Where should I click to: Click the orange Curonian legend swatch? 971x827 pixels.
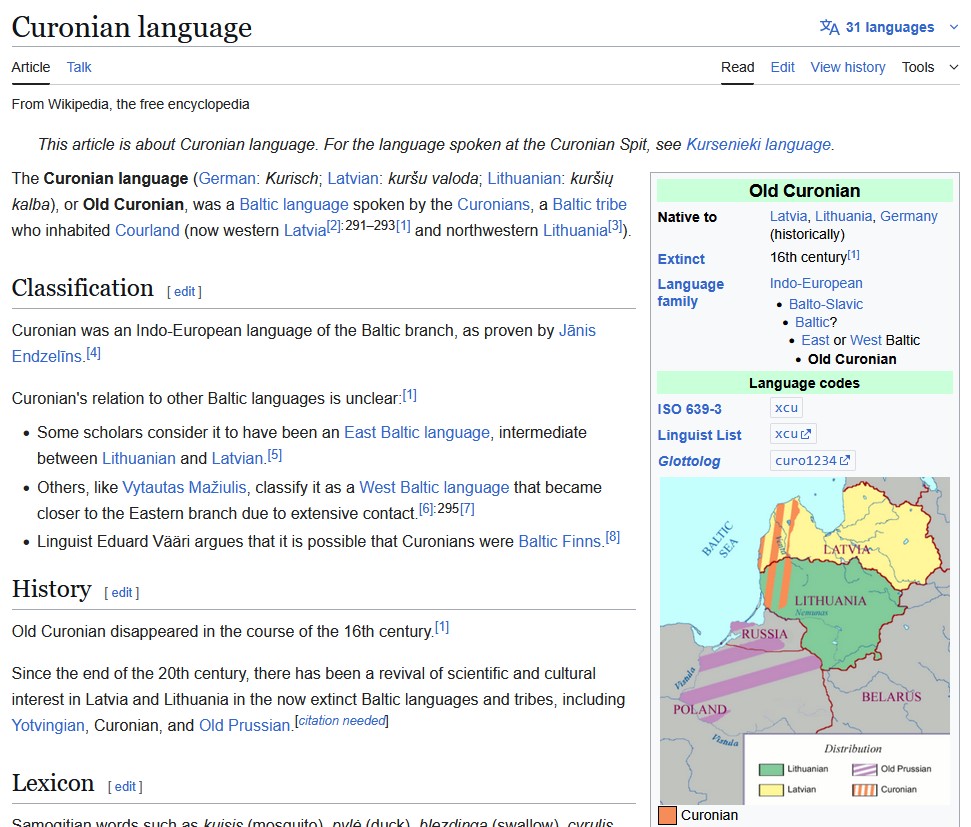point(667,815)
